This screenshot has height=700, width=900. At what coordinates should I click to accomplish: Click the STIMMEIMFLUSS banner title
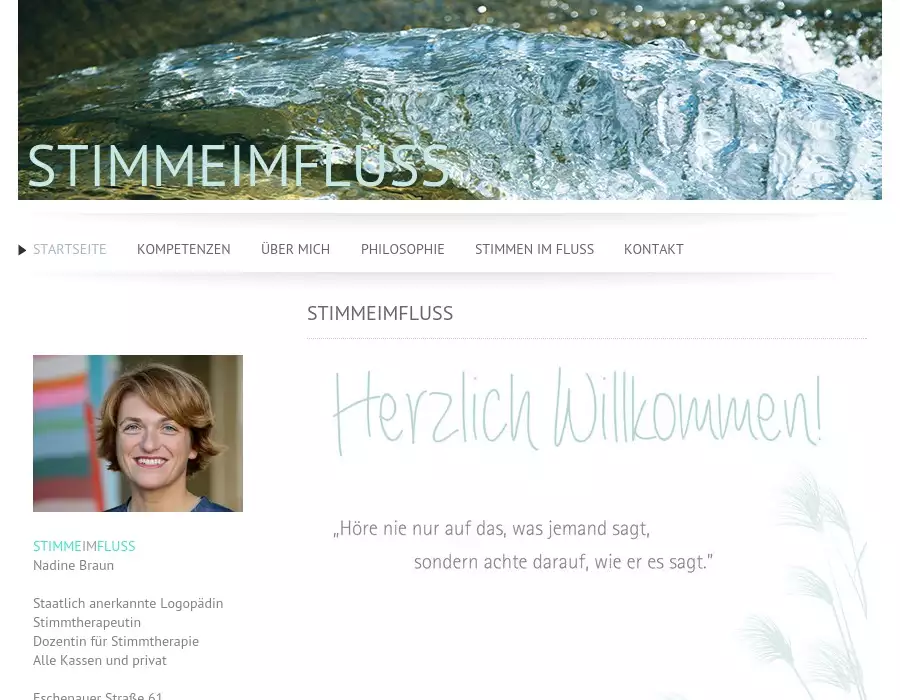pos(238,166)
